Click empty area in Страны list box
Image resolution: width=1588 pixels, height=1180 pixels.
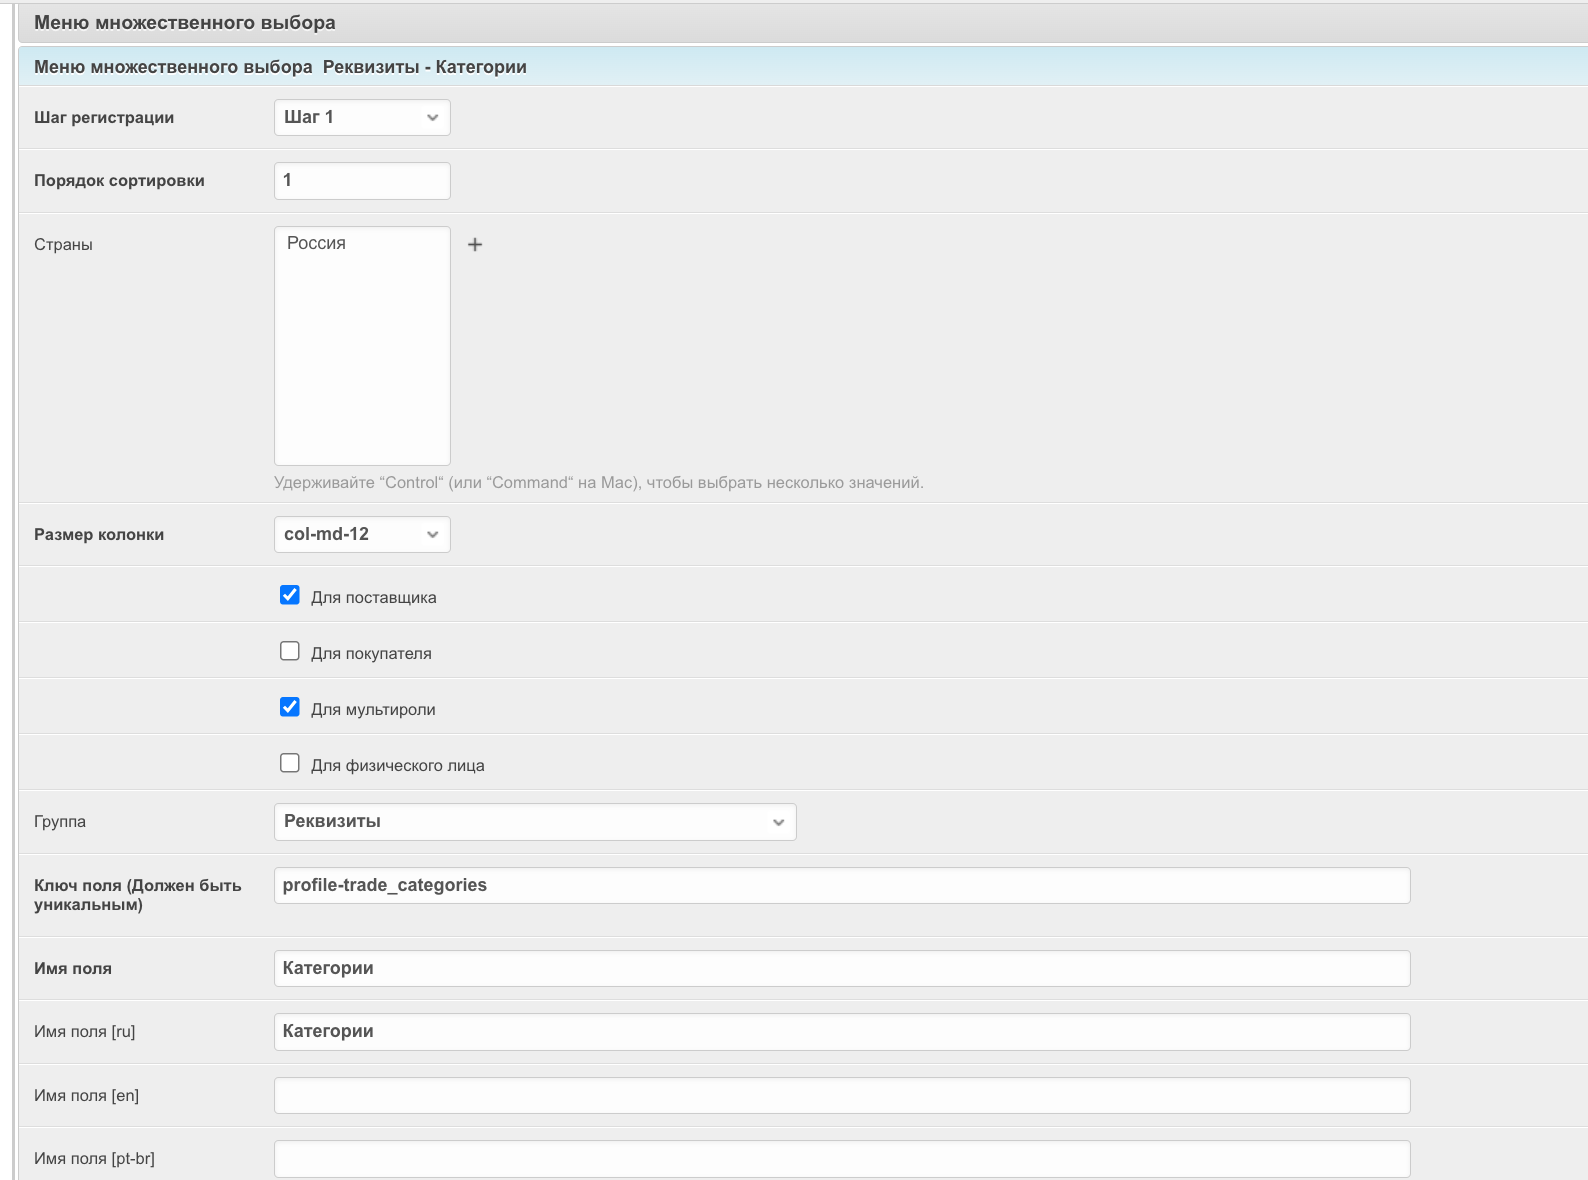(x=362, y=380)
